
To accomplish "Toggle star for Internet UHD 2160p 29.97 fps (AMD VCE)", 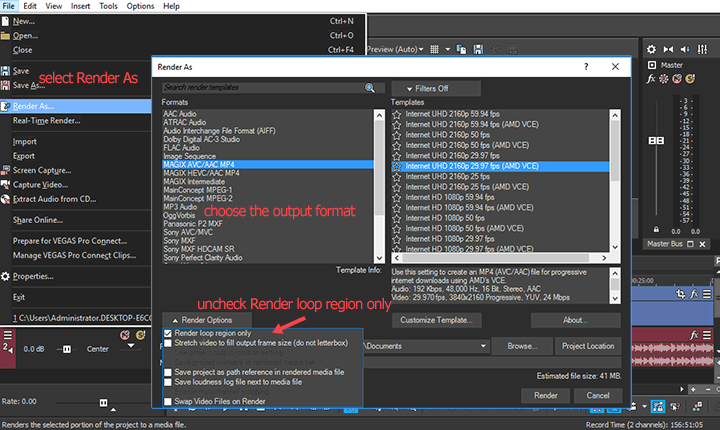I will point(397,166).
